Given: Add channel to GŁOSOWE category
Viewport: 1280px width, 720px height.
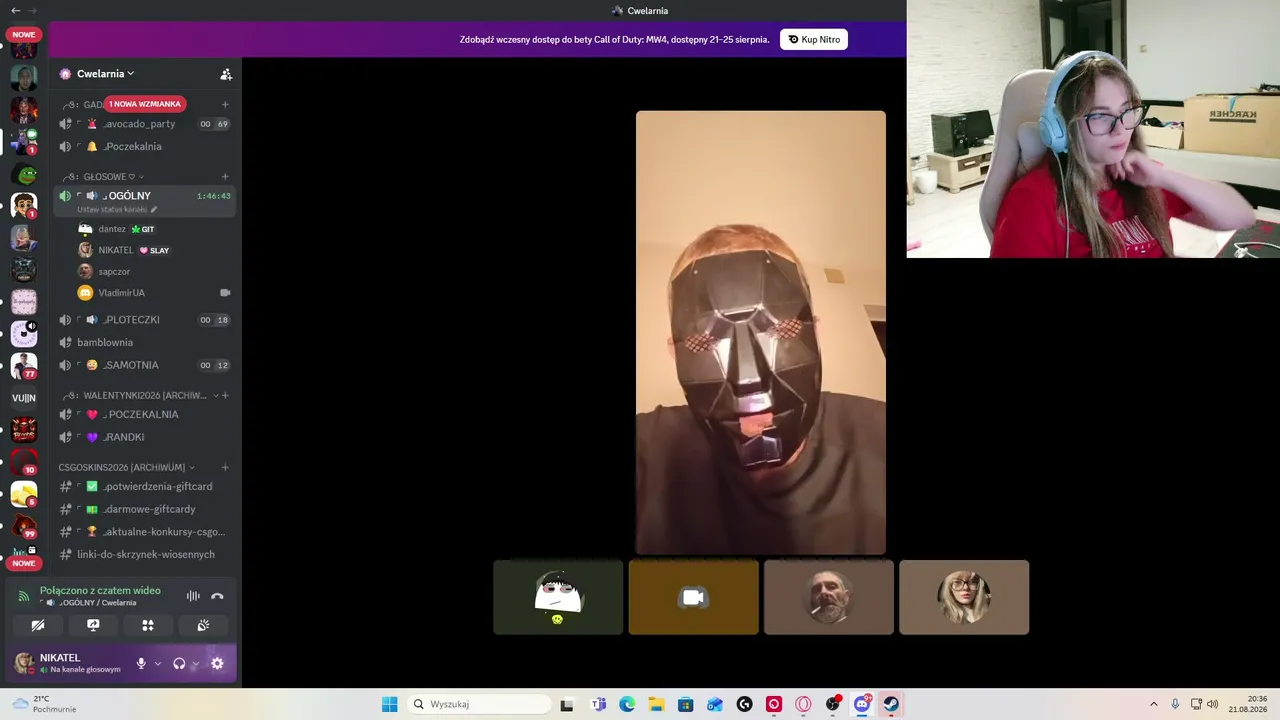Looking at the screenshot, I should point(225,177).
